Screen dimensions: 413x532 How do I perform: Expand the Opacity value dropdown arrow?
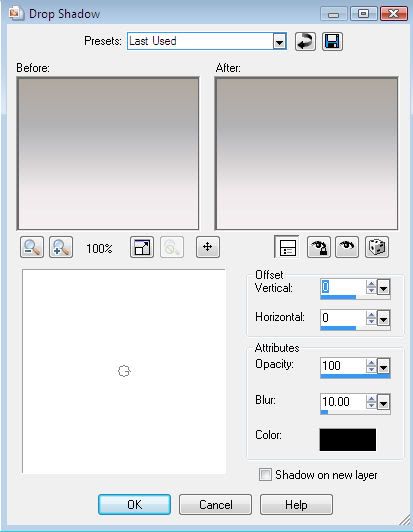(383, 367)
